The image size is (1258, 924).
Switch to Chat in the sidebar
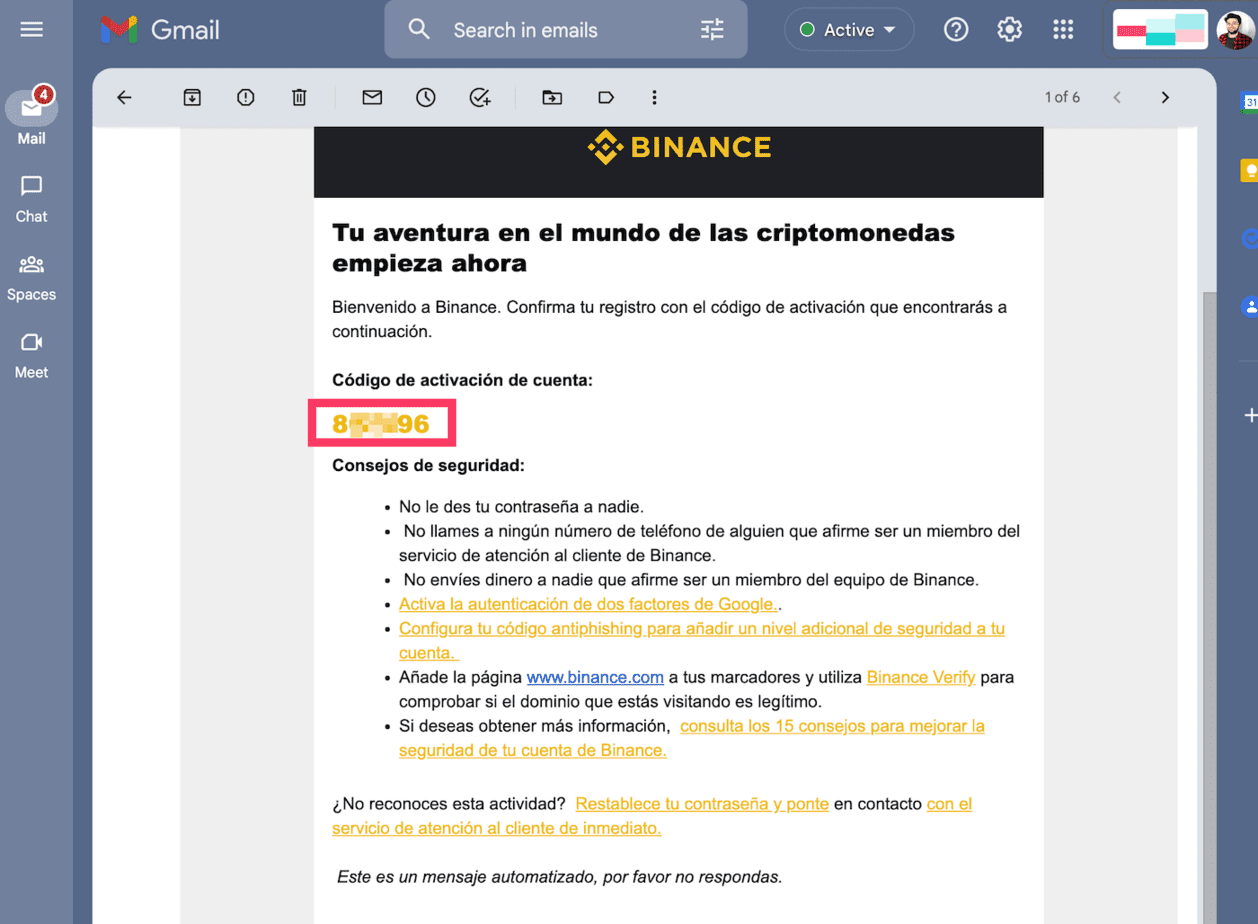coord(32,199)
